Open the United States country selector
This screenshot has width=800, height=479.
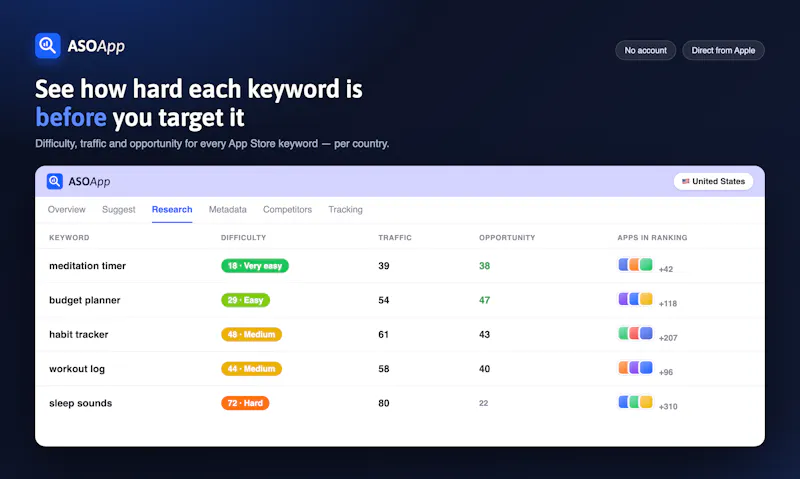click(x=713, y=181)
